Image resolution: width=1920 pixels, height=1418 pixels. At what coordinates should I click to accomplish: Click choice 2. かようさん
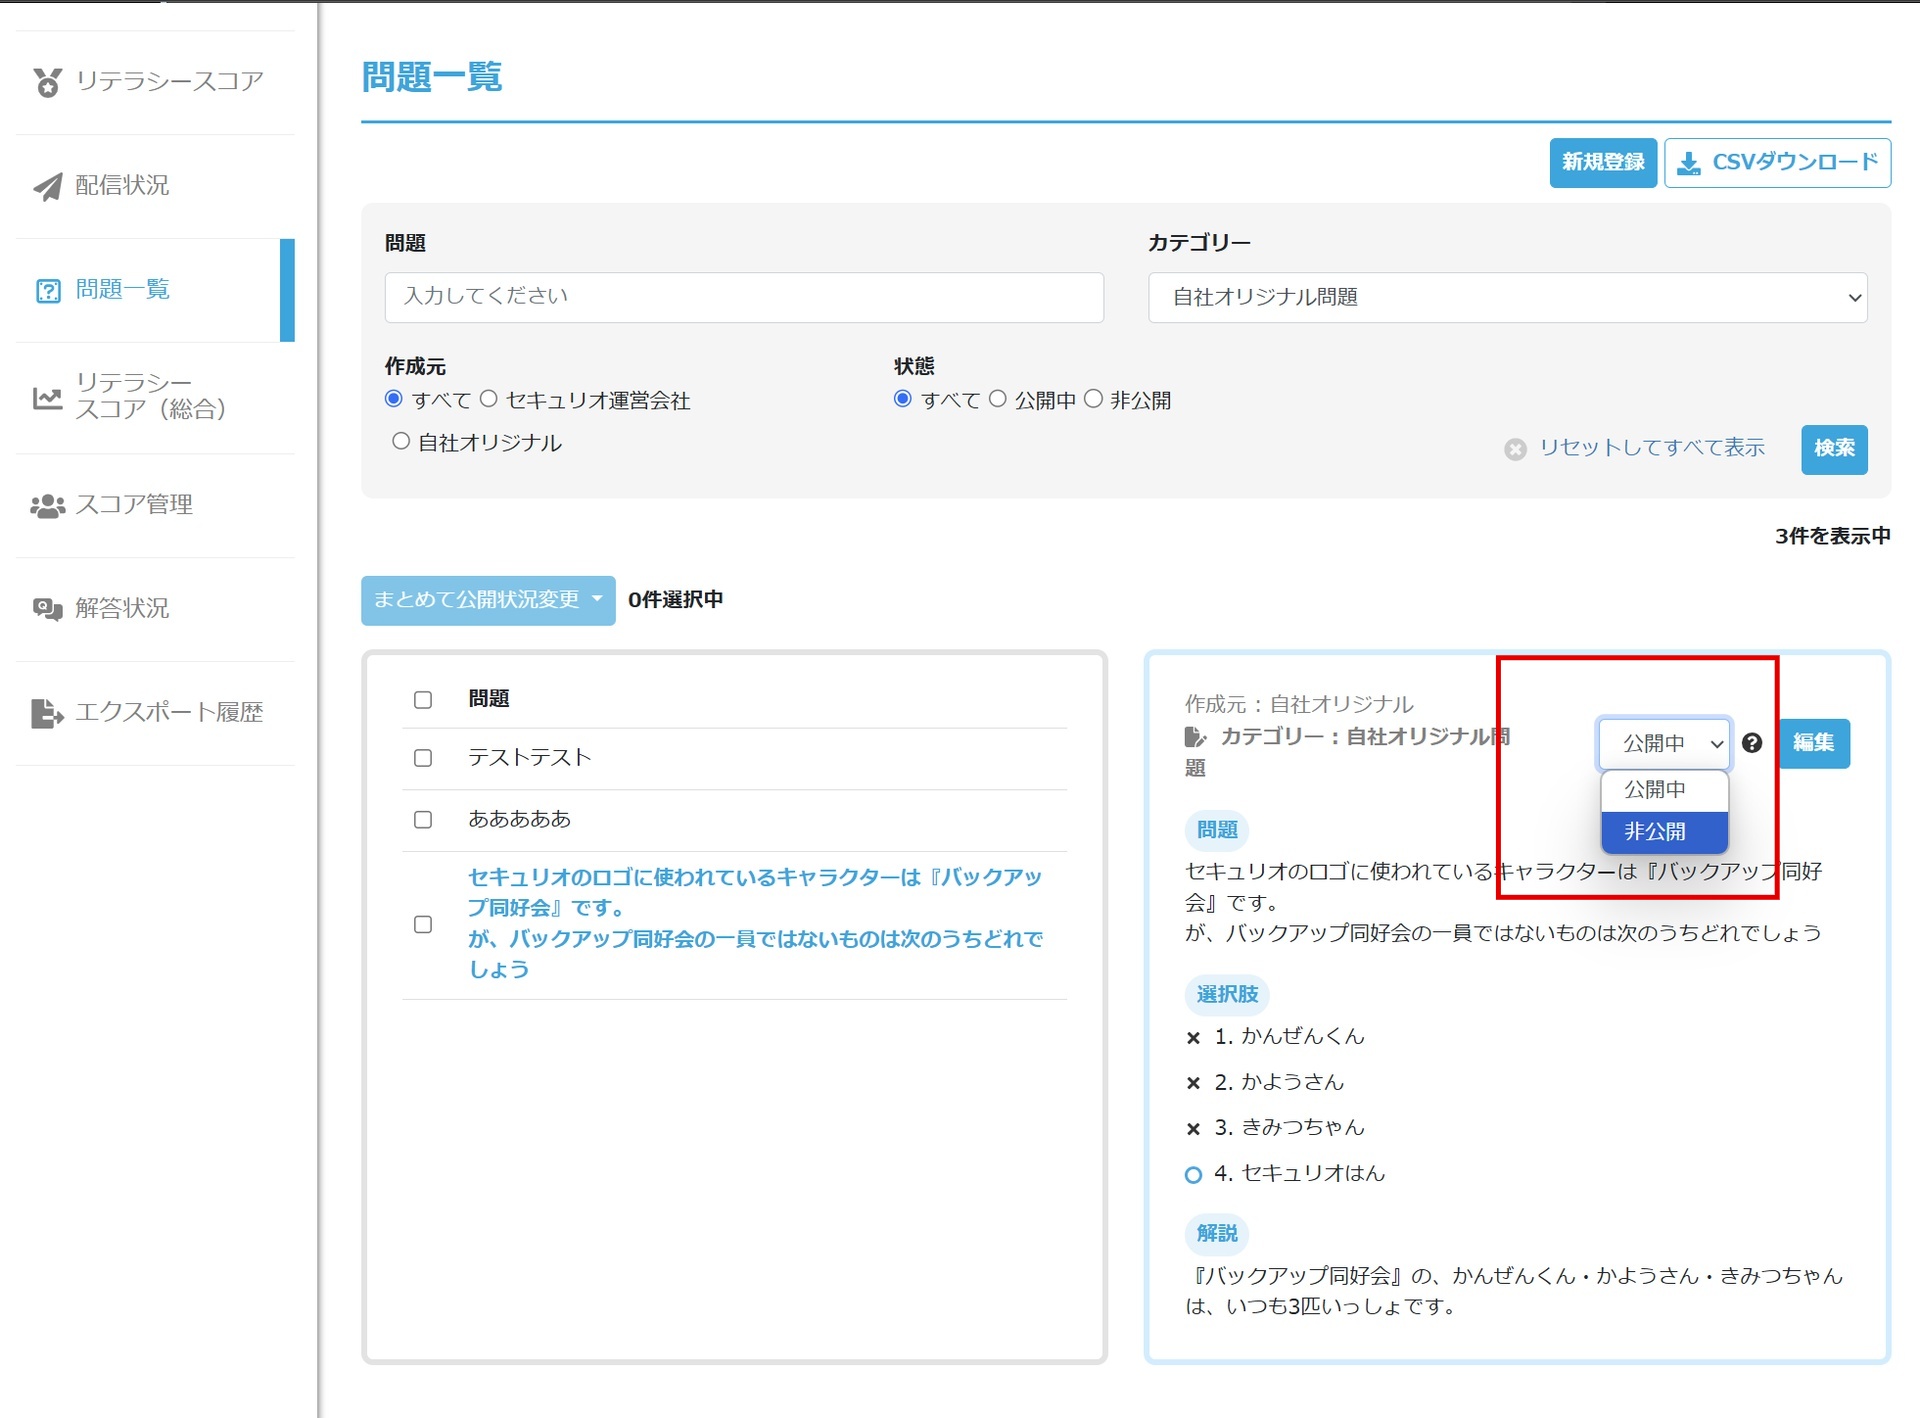(x=1279, y=1082)
